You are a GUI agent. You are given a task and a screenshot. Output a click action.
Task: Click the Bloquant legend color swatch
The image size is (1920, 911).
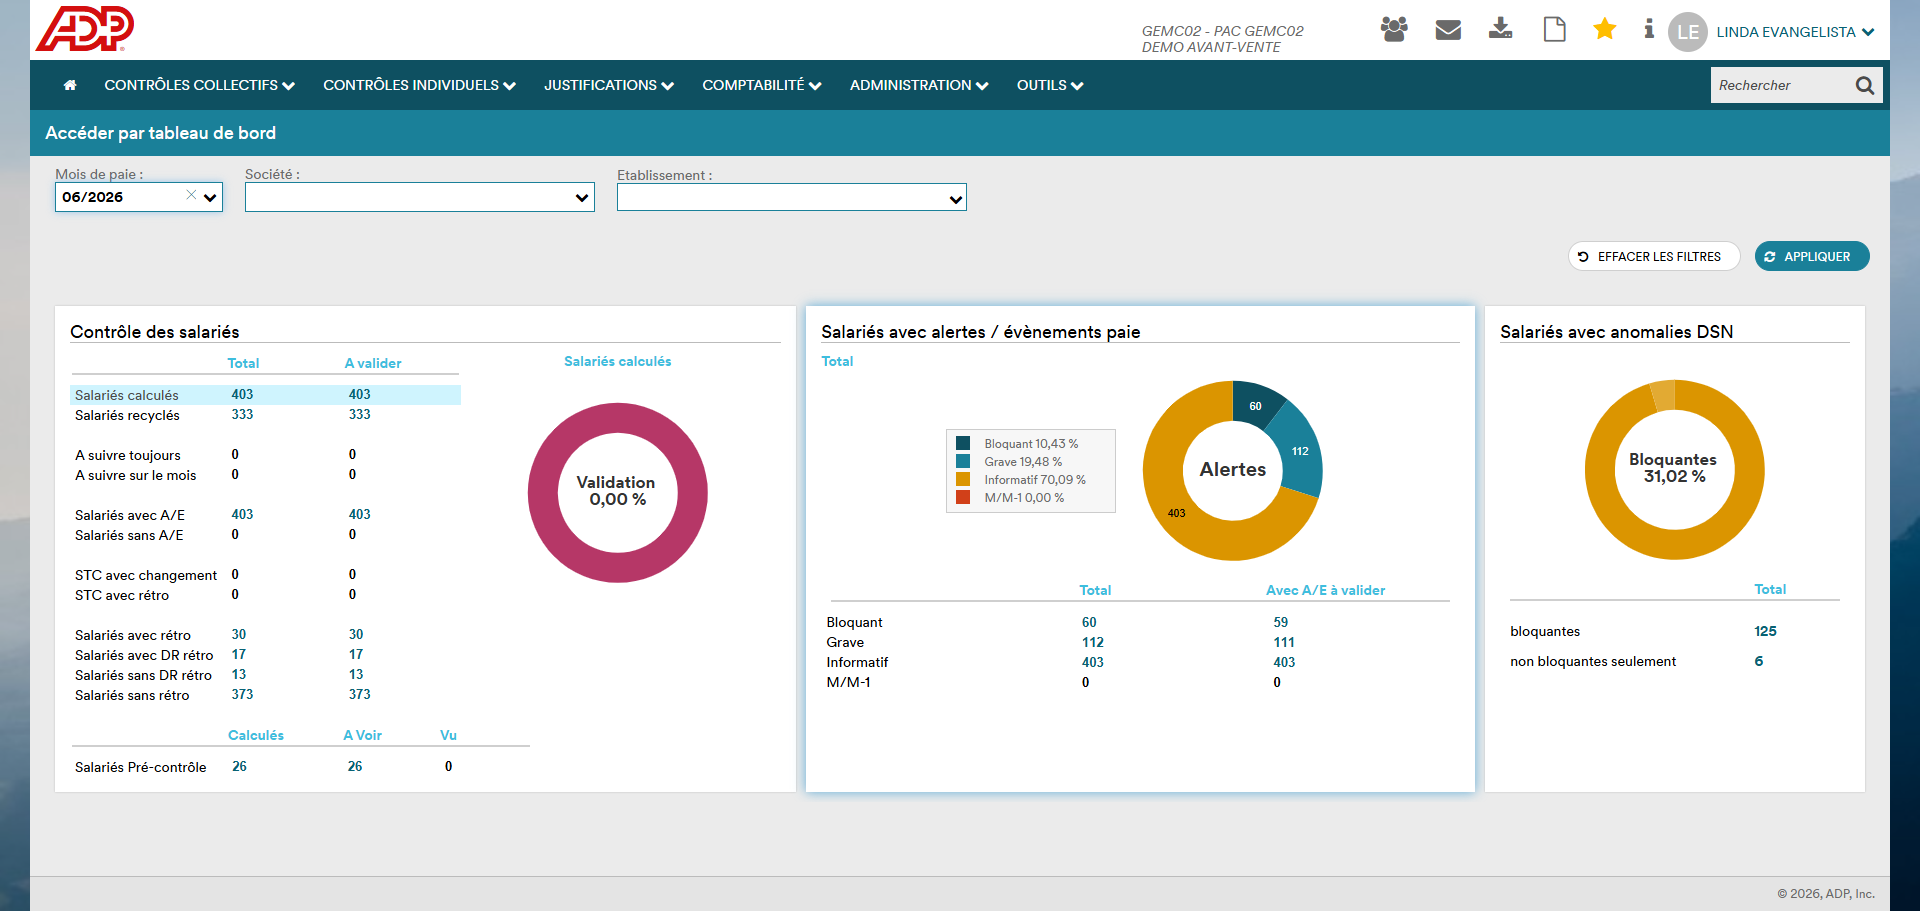click(963, 443)
